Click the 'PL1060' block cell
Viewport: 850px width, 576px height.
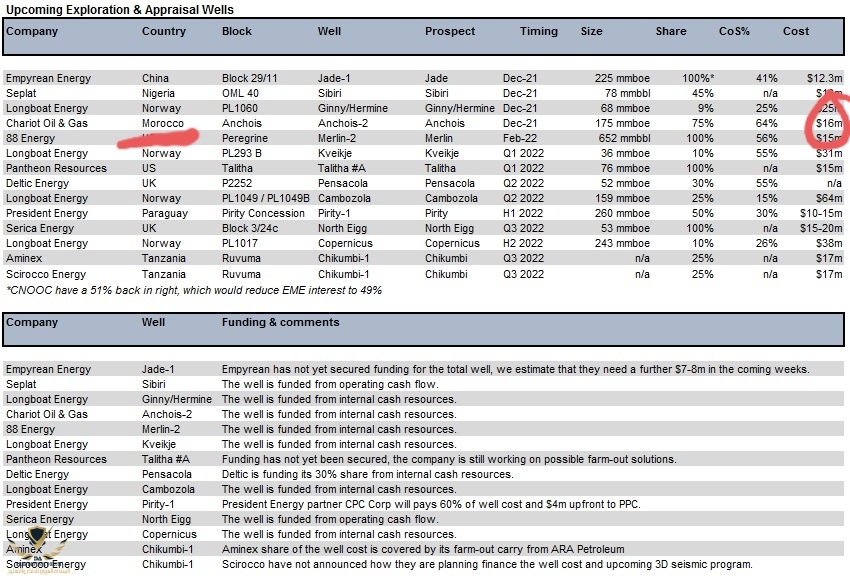[x=240, y=108]
